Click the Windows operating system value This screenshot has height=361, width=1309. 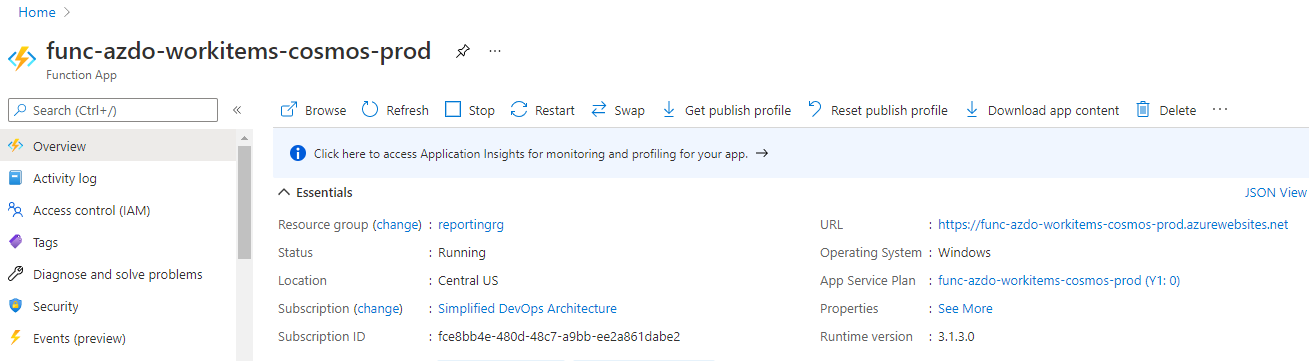(x=964, y=252)
